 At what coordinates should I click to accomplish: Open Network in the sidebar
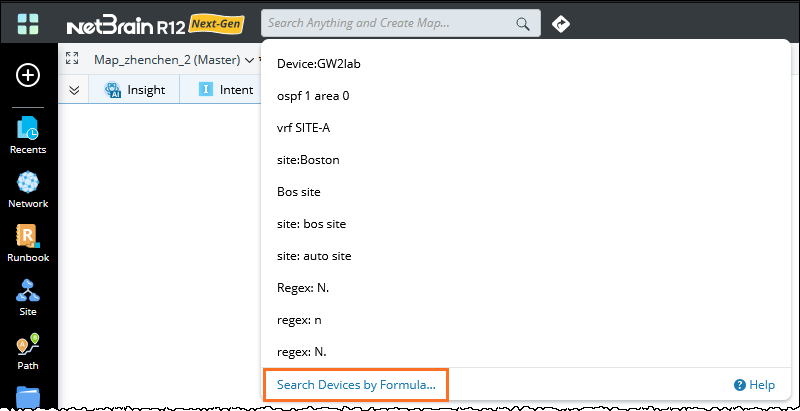click(28, 190)
